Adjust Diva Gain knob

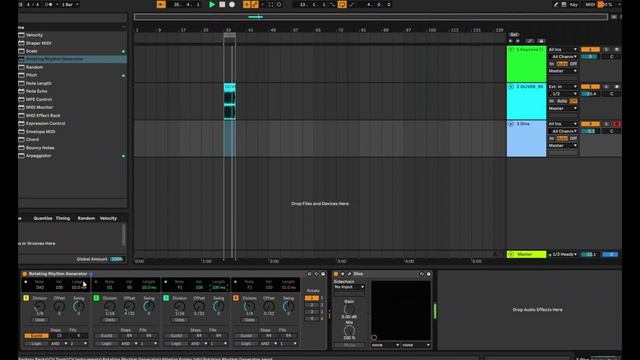(x=349, y=309)
